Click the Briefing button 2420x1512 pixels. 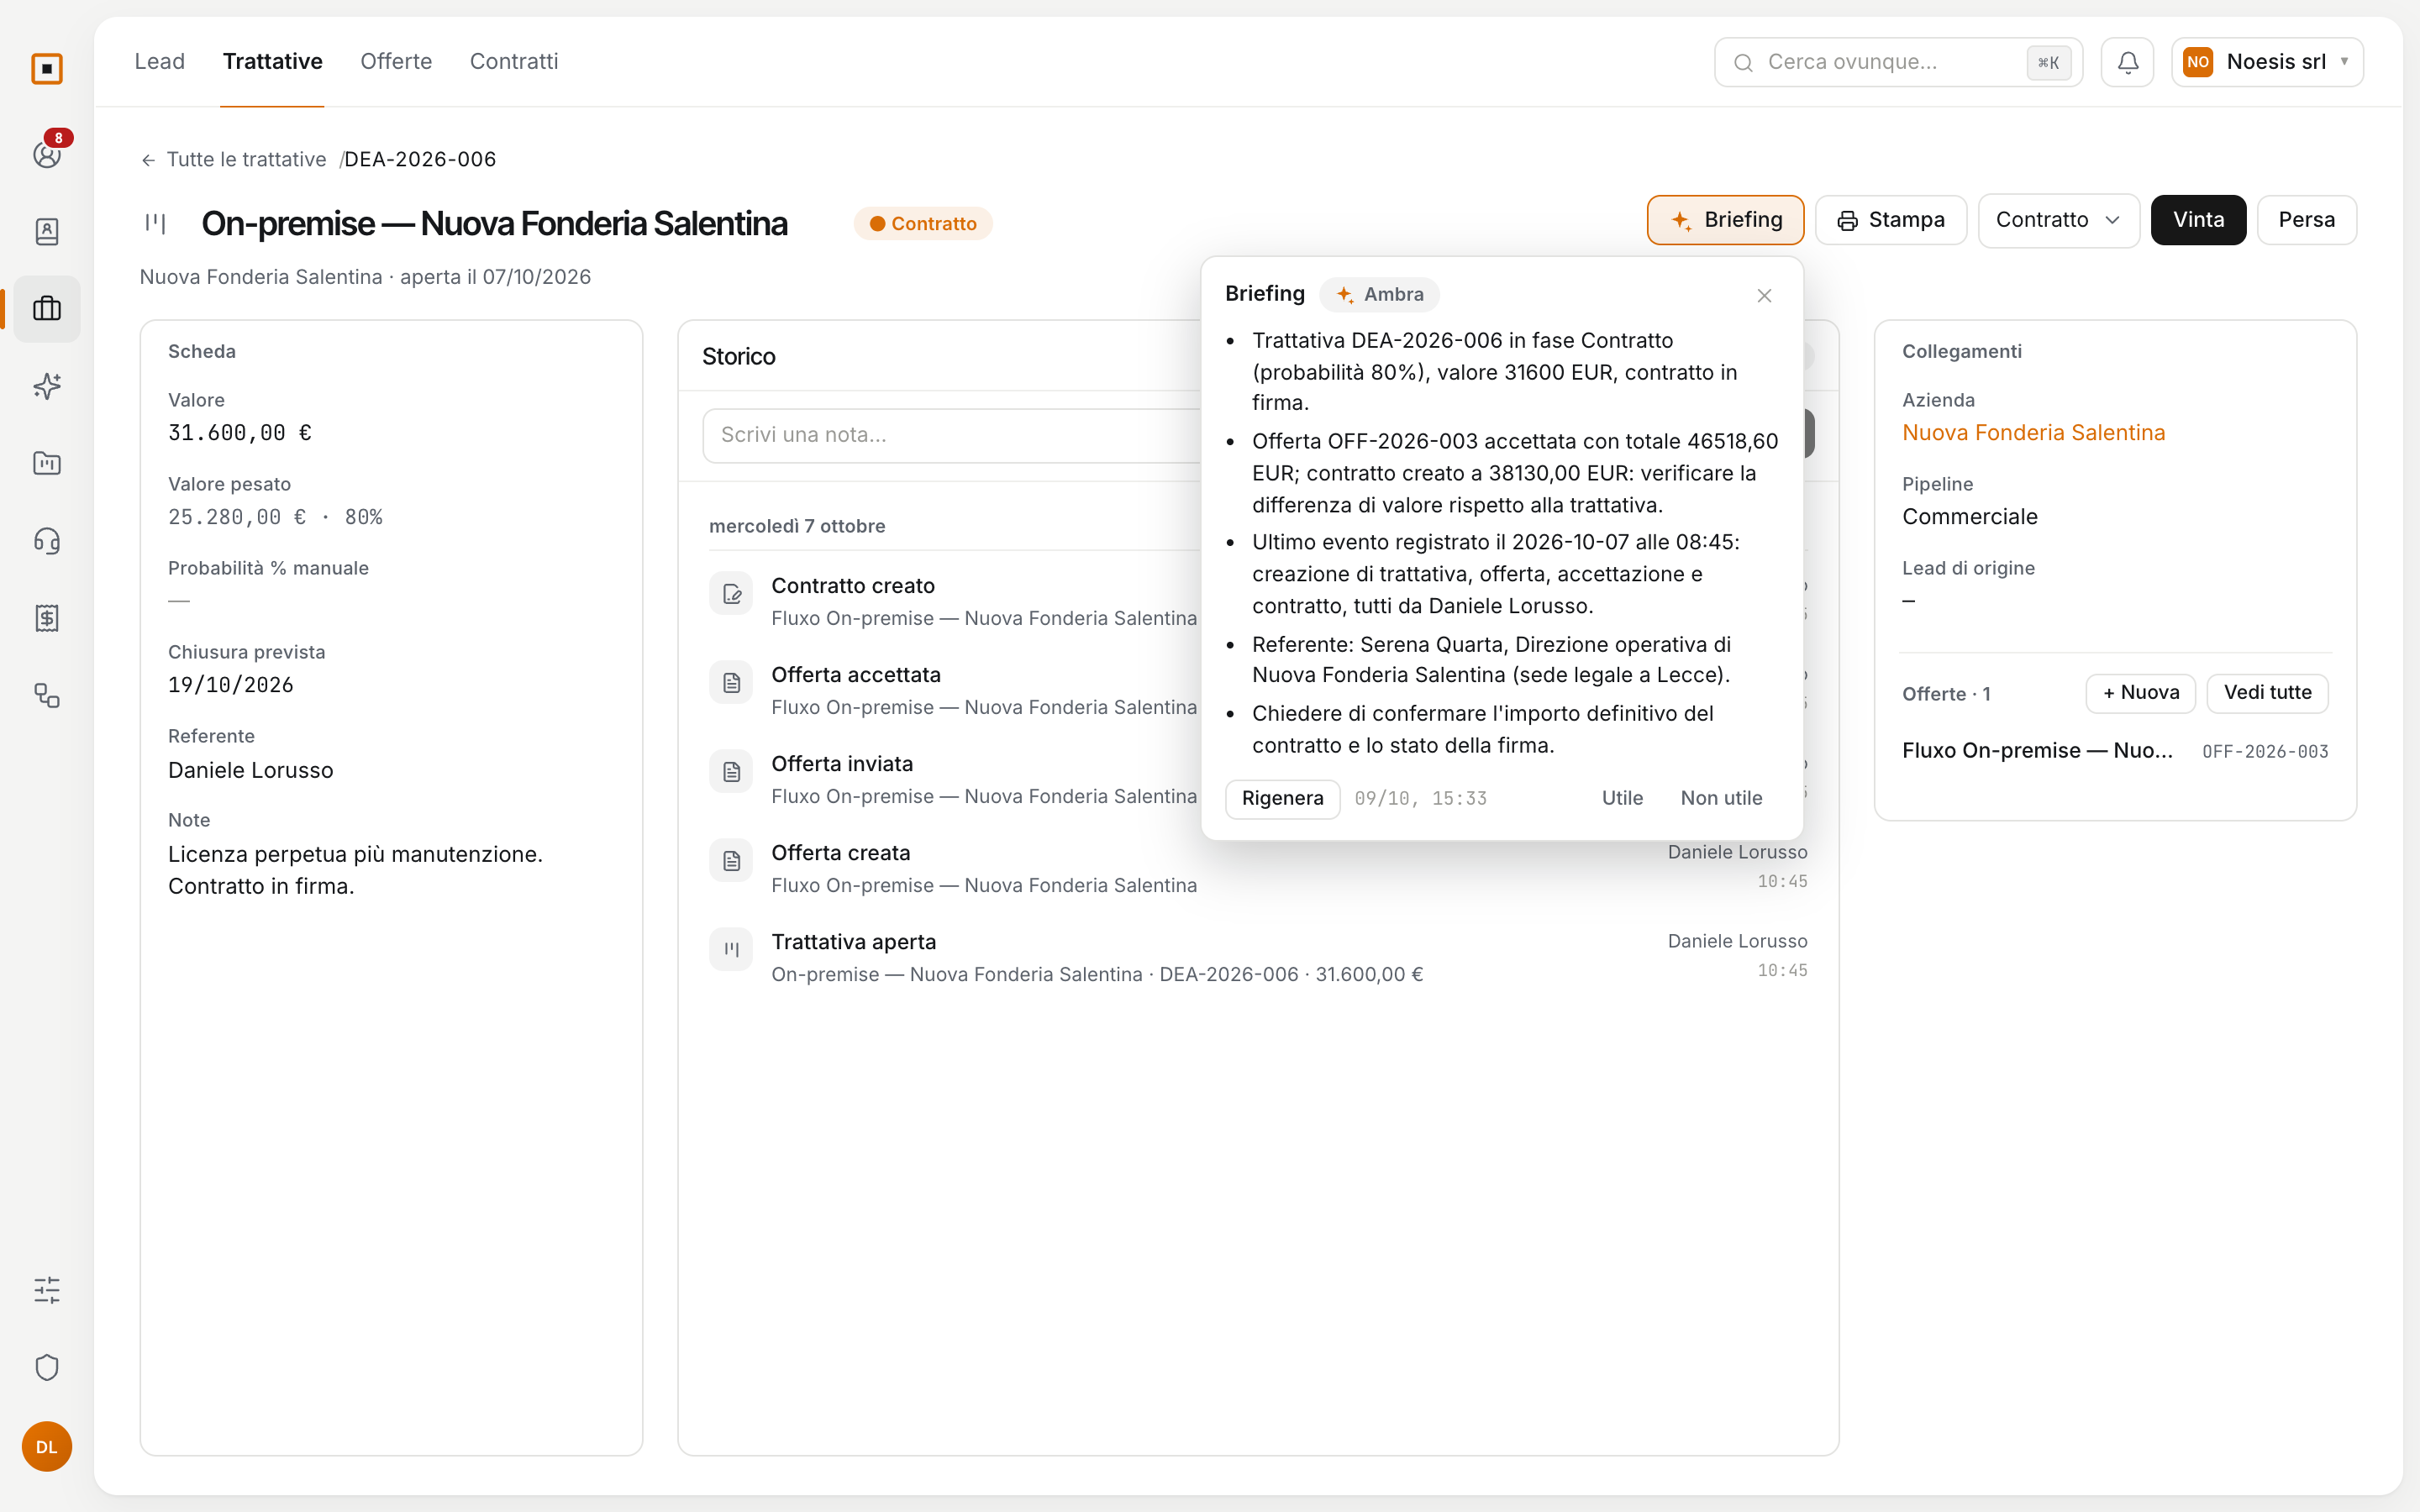[x=1725, y=220]
